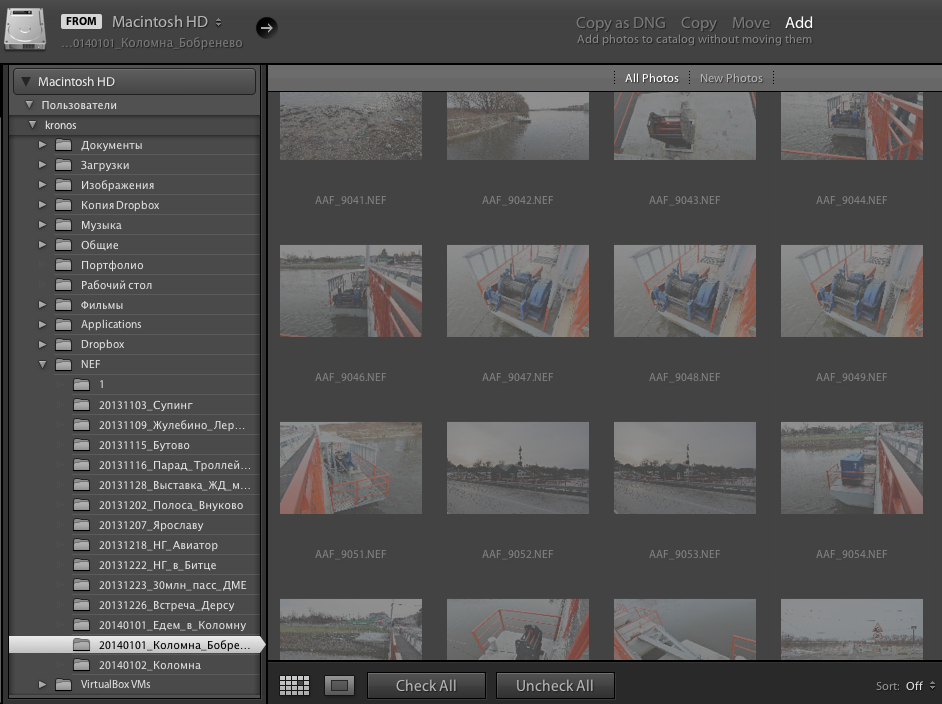Select folder 20140101_Коломна_Бобре…
The height and width of the screenshot is (704, 942).
click(x=137, y=645)
